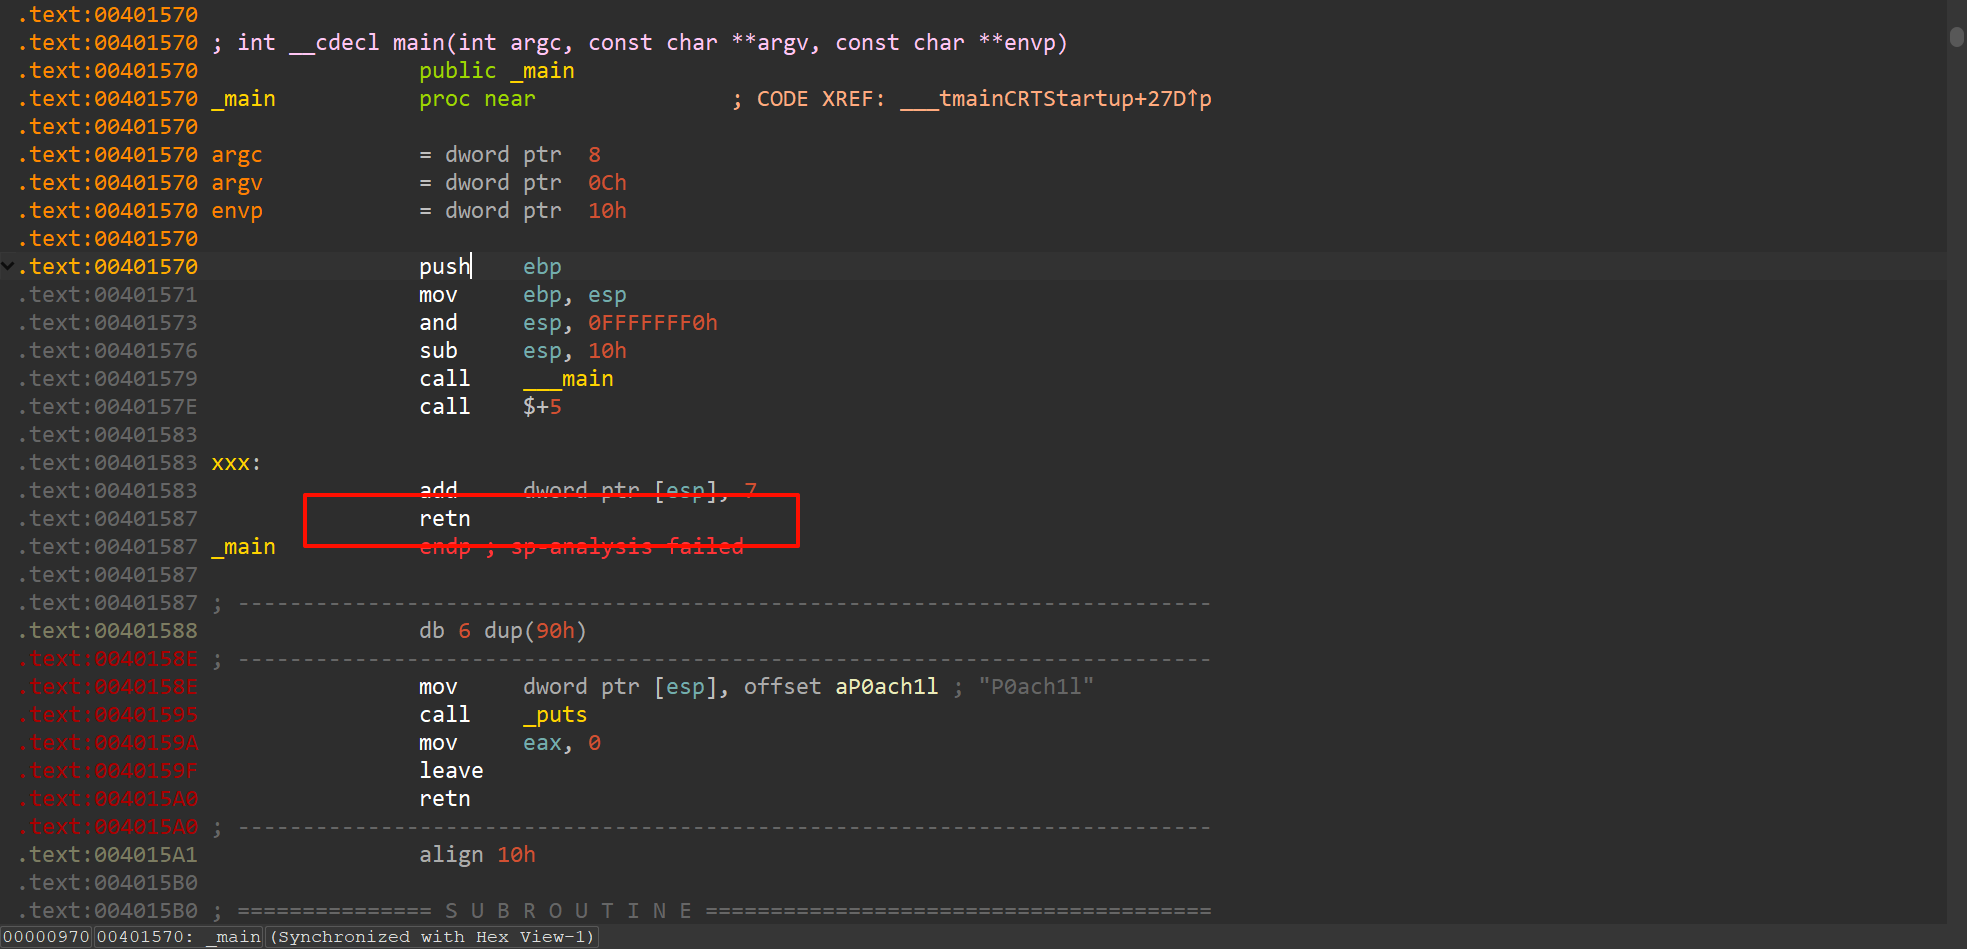1967x949 pixels.
Task: Click the address .text:0040158E with mov
Action: coord(108,687)
